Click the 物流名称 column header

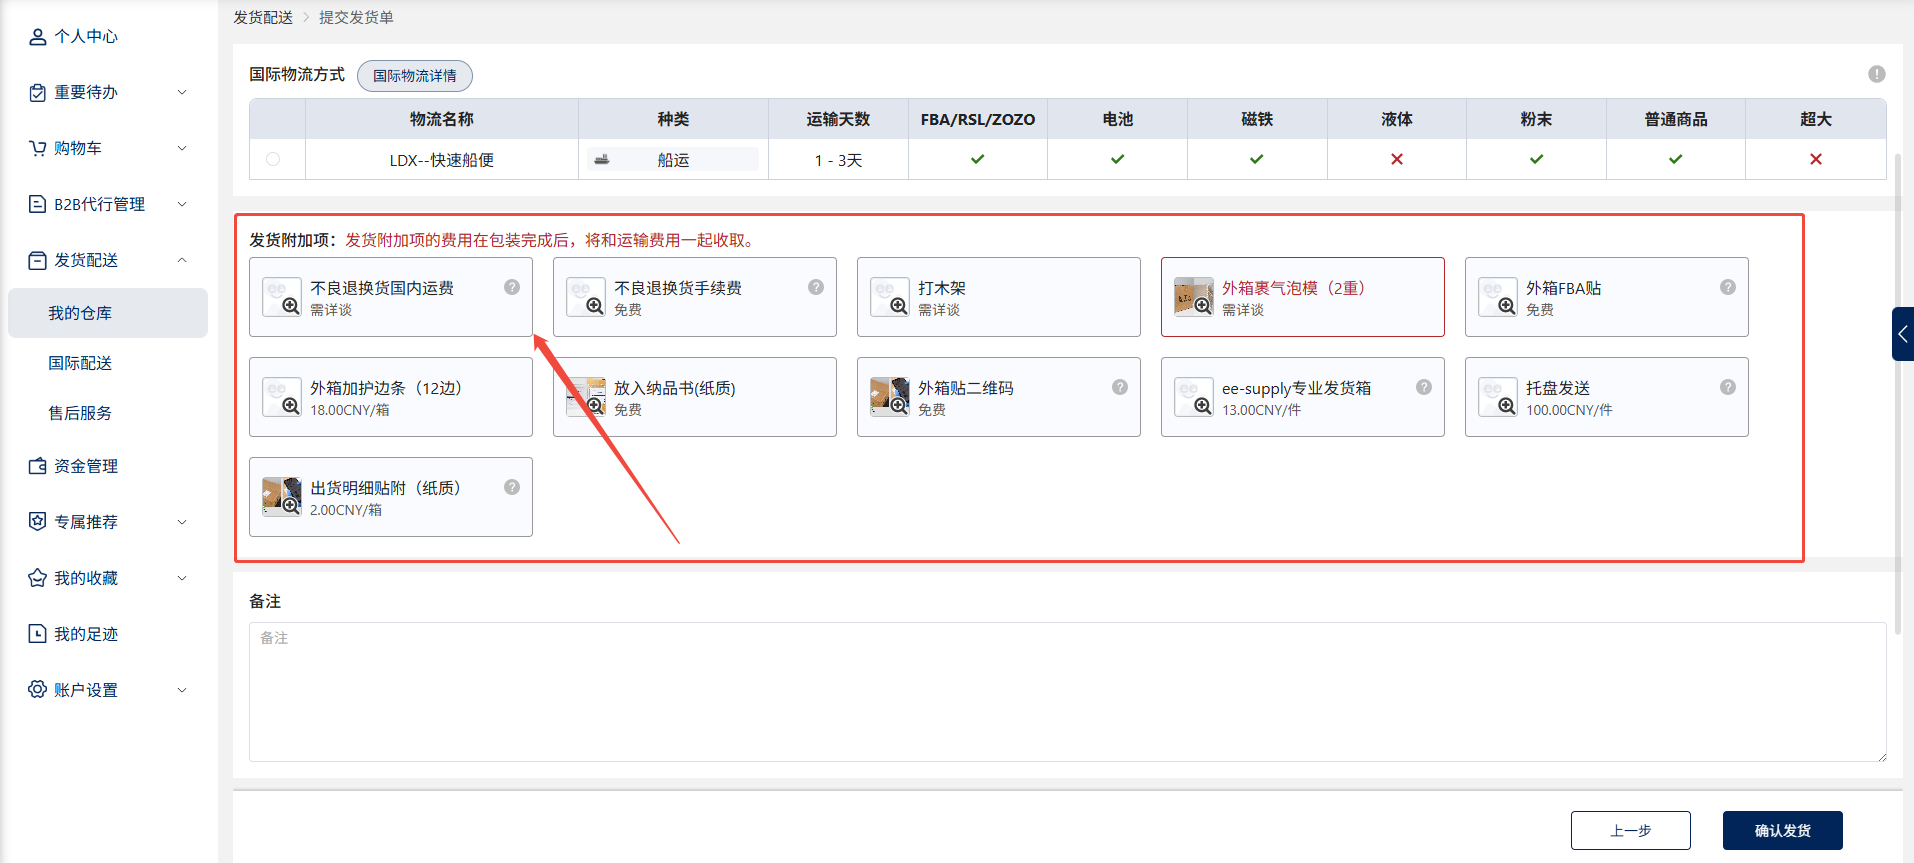tap(442, 119)
